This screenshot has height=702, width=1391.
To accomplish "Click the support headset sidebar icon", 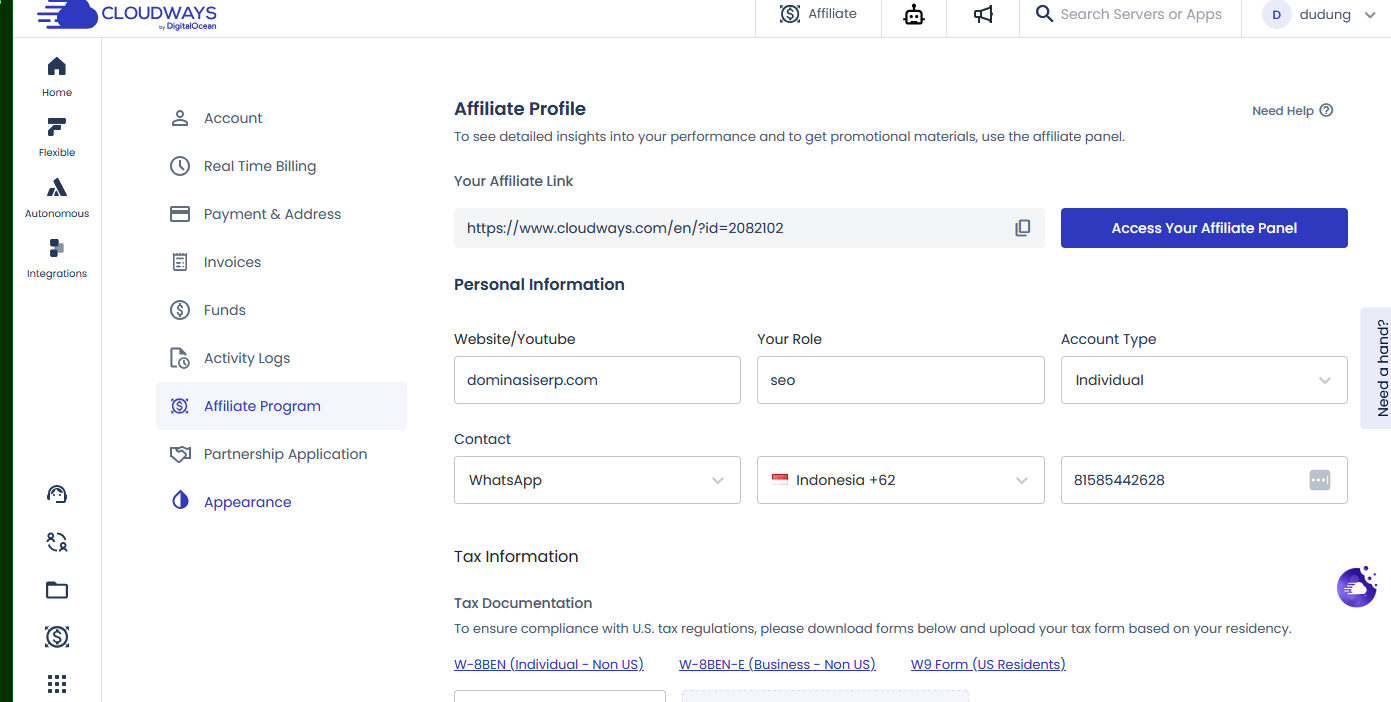I will coord(57,494).
